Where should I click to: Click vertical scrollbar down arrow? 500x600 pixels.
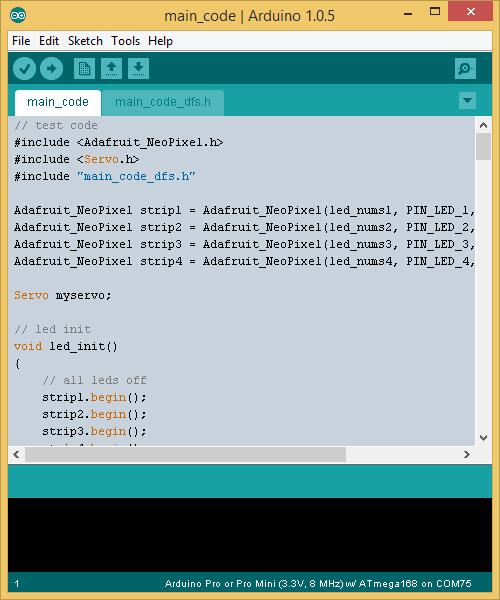[x=484, y=438]
